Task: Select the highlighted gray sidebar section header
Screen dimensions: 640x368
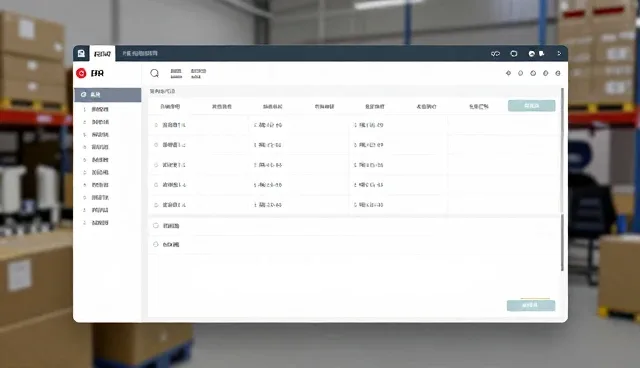Action: pos(108,95)
